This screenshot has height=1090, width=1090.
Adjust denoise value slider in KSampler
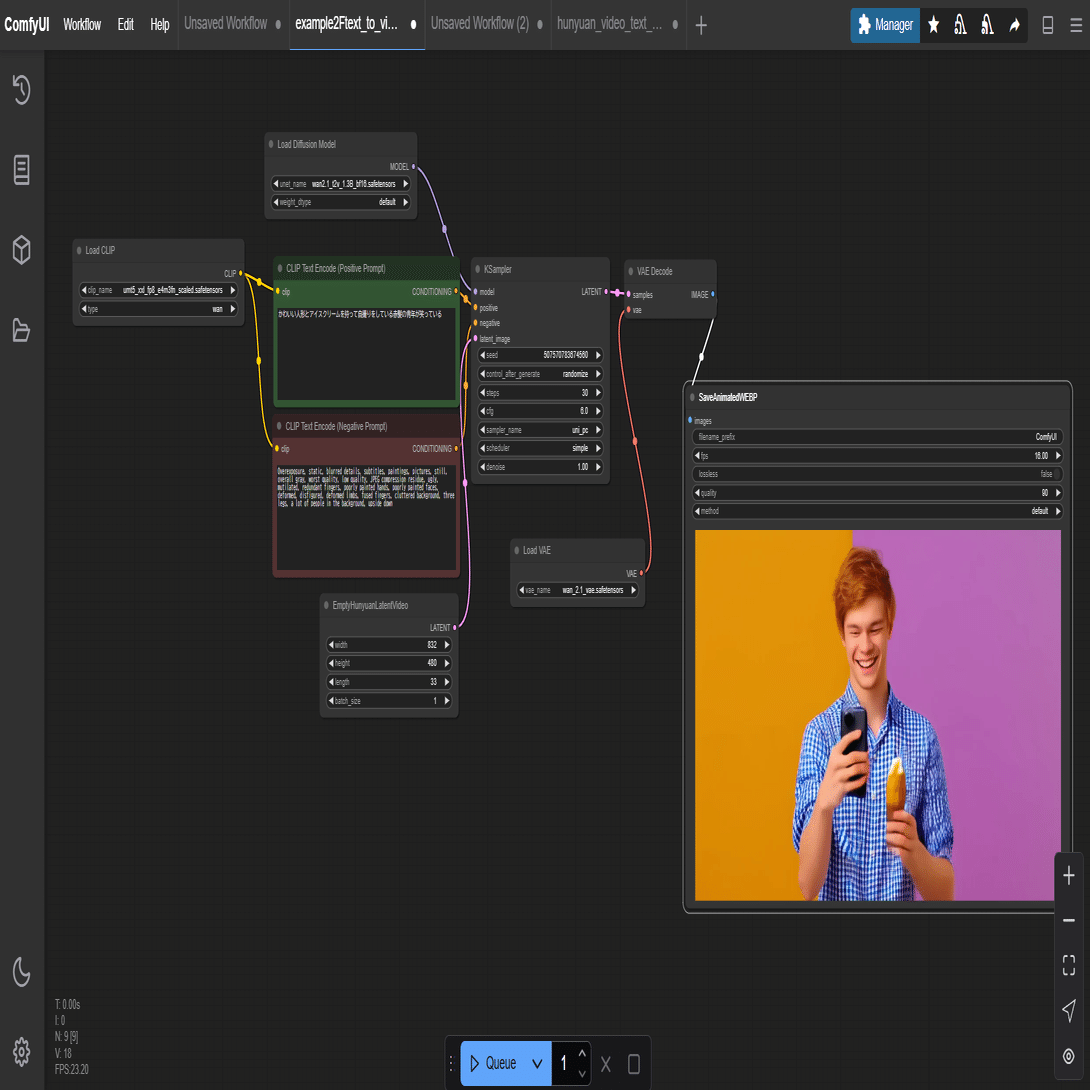[x=540, y=466]
